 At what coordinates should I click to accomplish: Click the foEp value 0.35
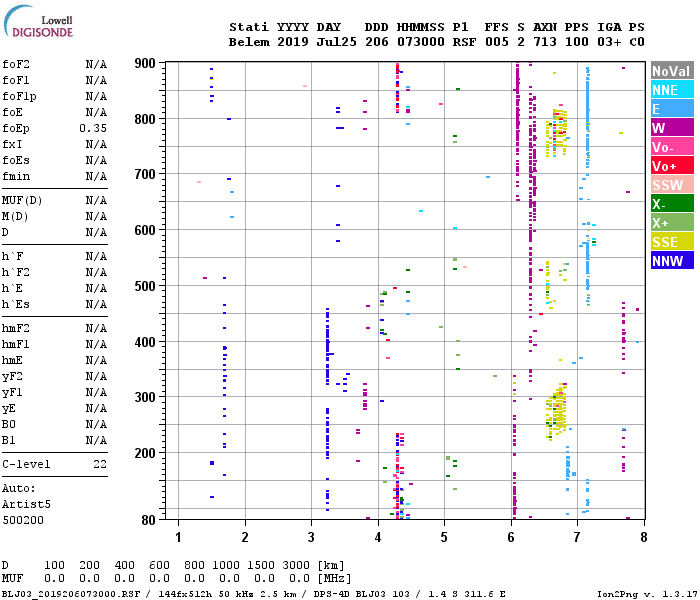click(x=93, y=129)
